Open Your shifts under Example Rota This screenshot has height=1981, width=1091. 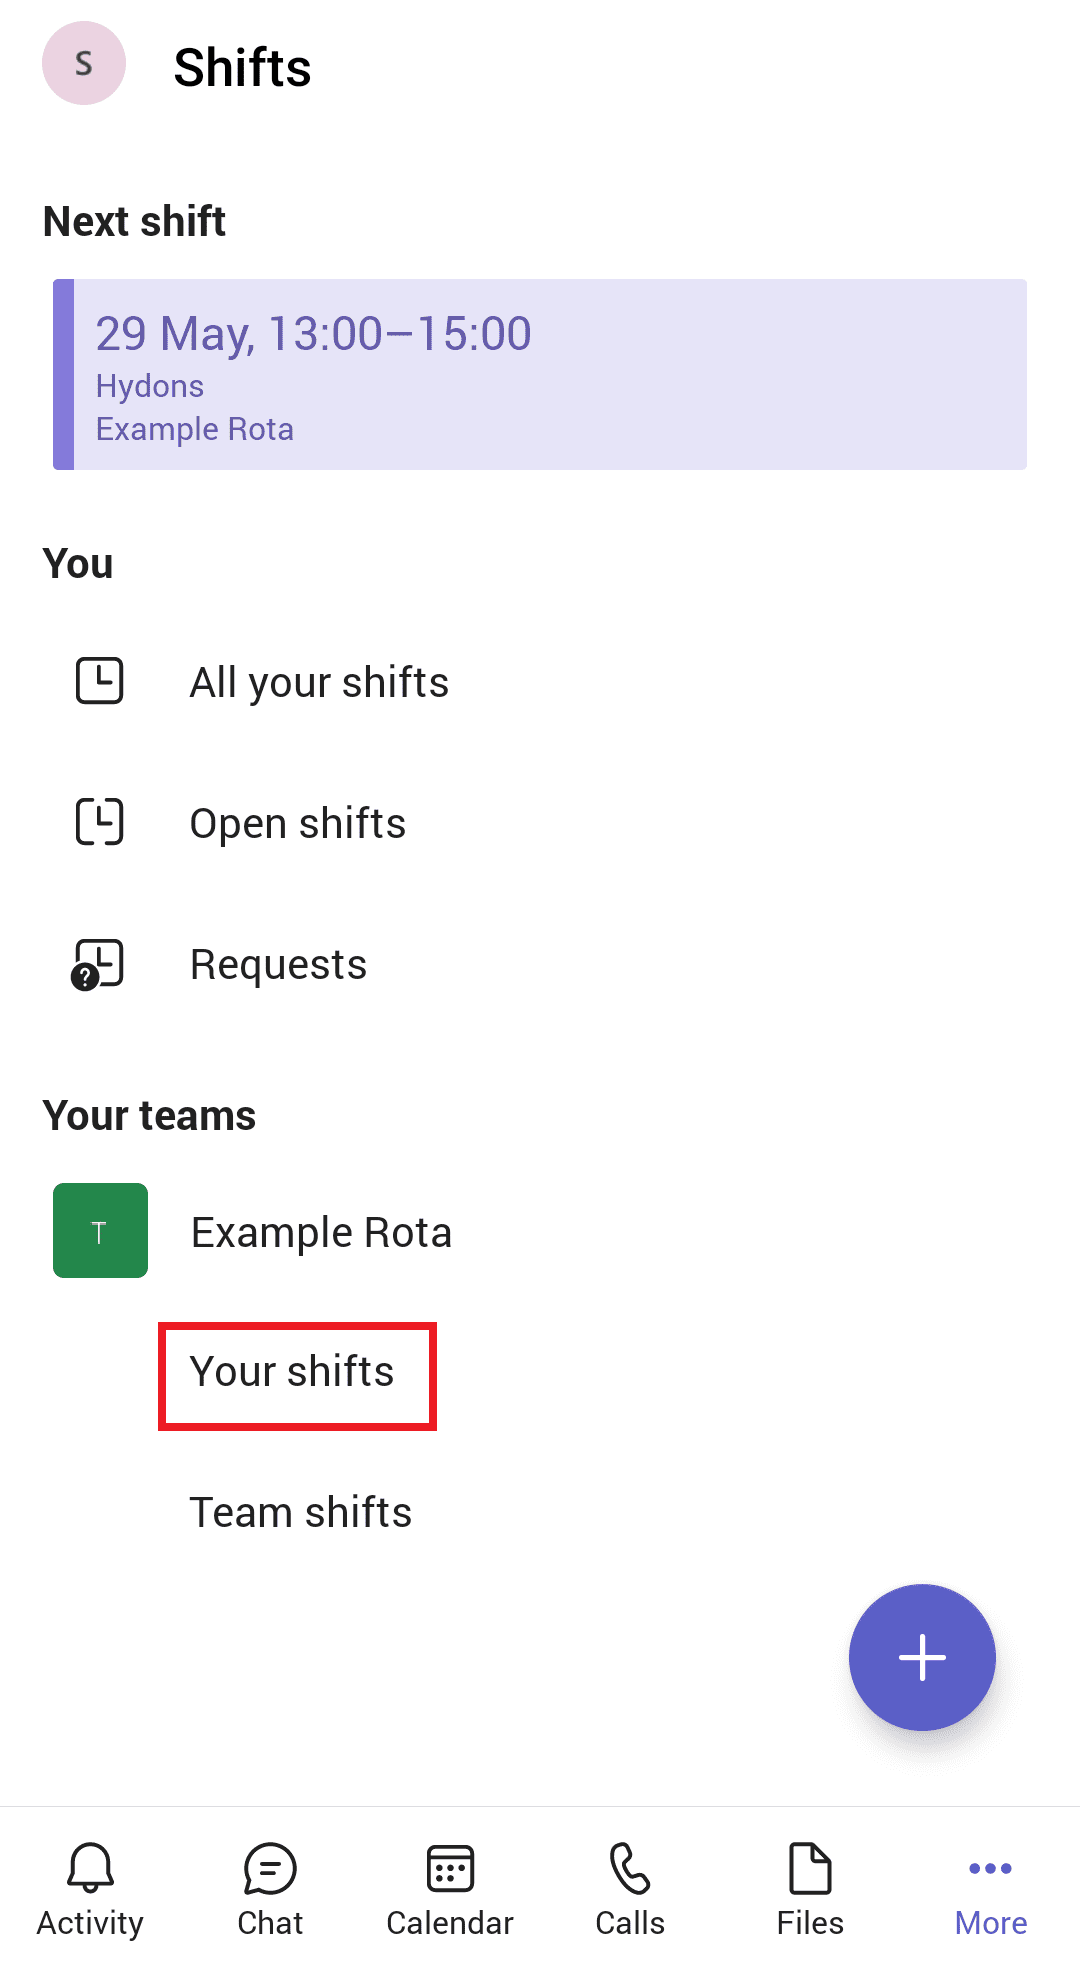[292, 1372]
